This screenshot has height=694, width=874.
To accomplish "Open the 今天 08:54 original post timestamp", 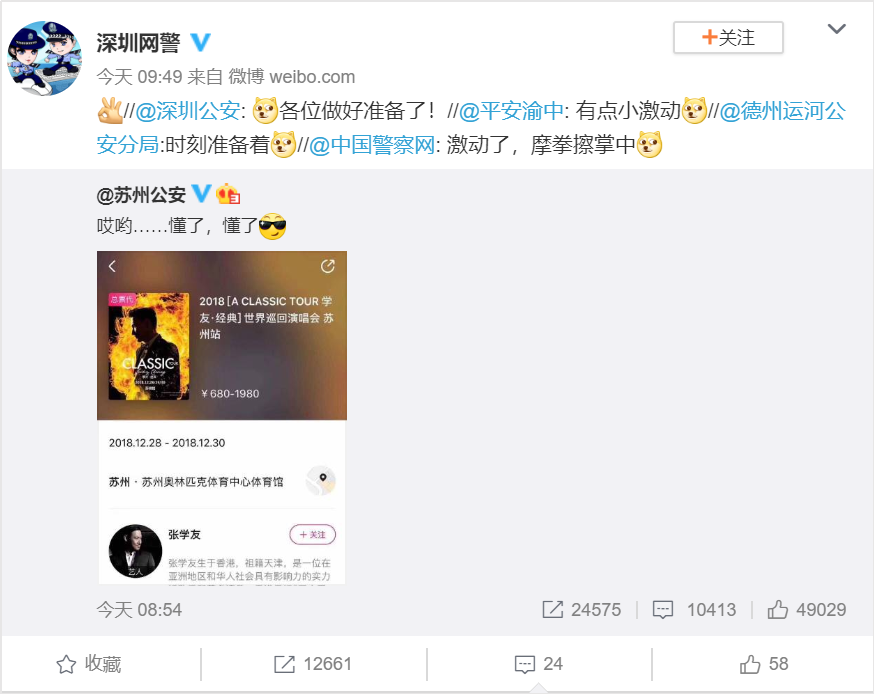I will [x=139, y=609].
